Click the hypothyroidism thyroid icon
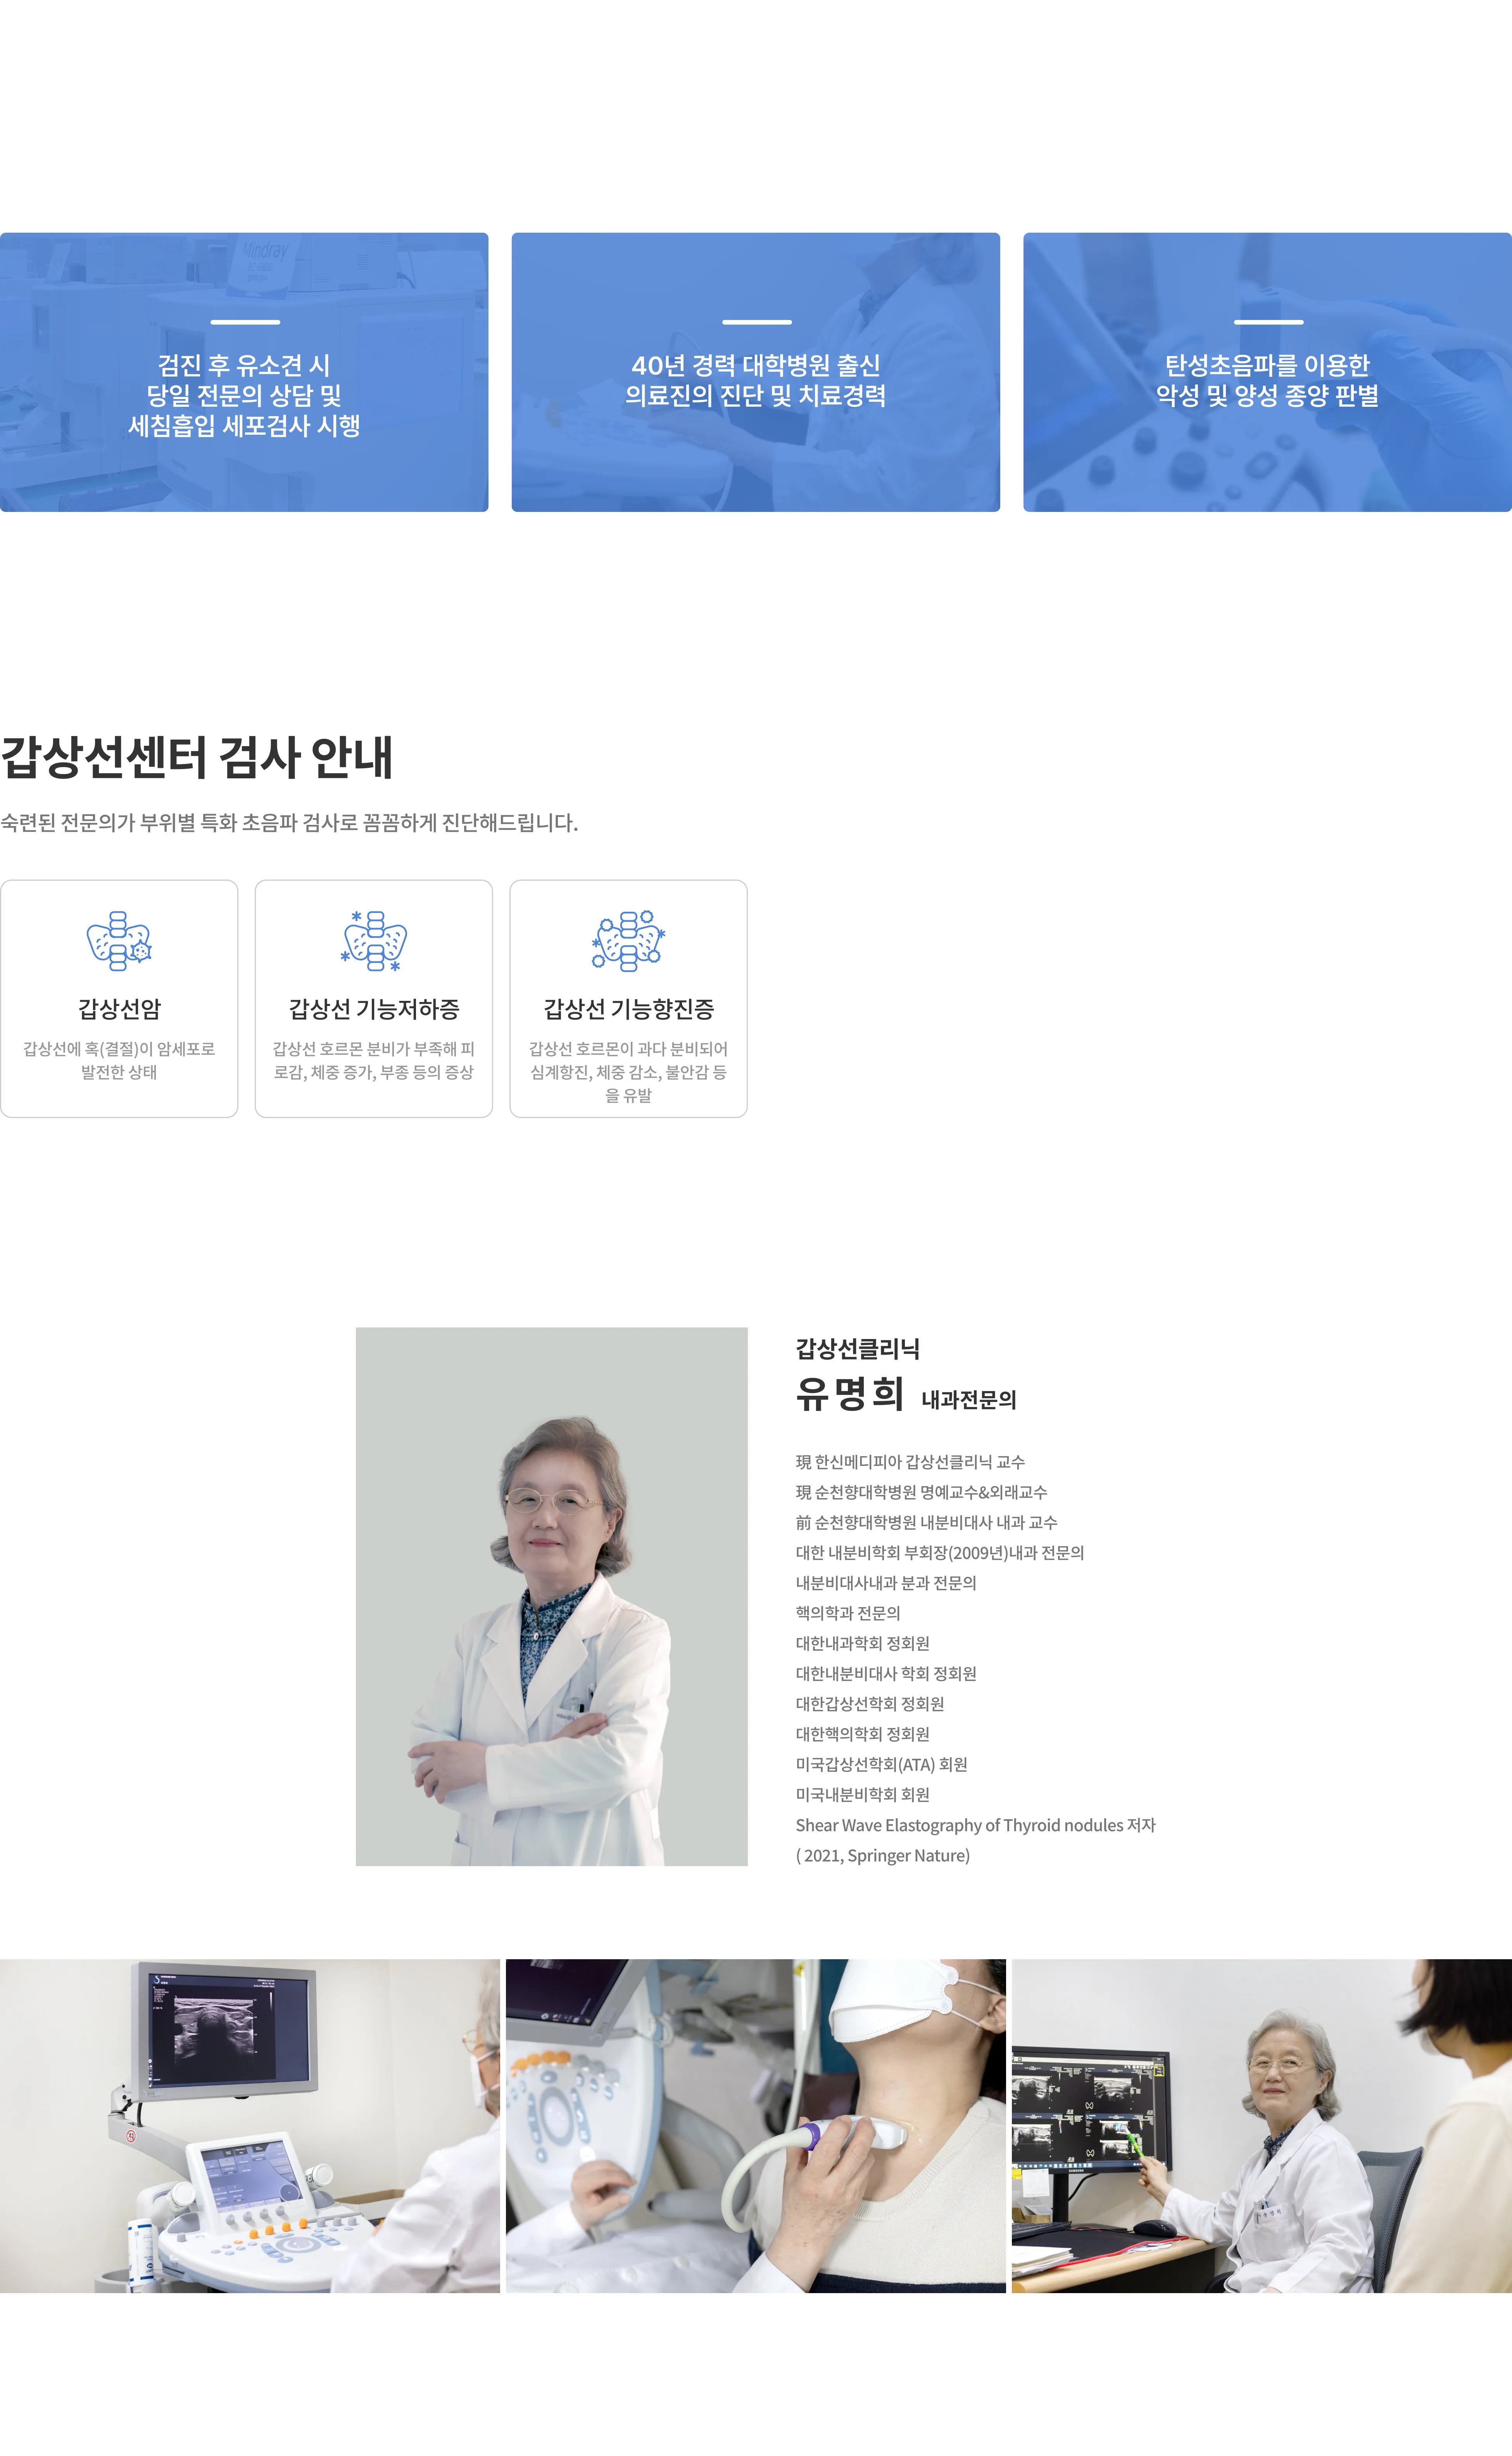Image resolution: width=1512 pixels, height=2456 pixels. [x=374, y=940]
